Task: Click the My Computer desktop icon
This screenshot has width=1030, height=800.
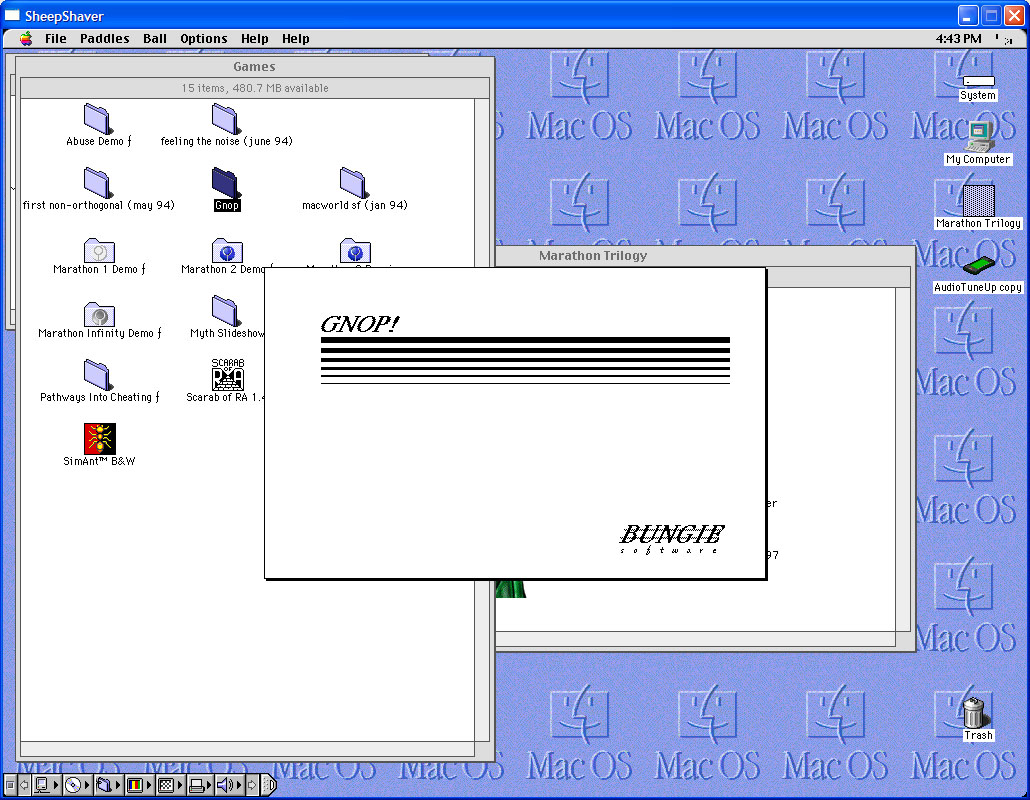Action: pyautogui.click(x=977, y=135)
